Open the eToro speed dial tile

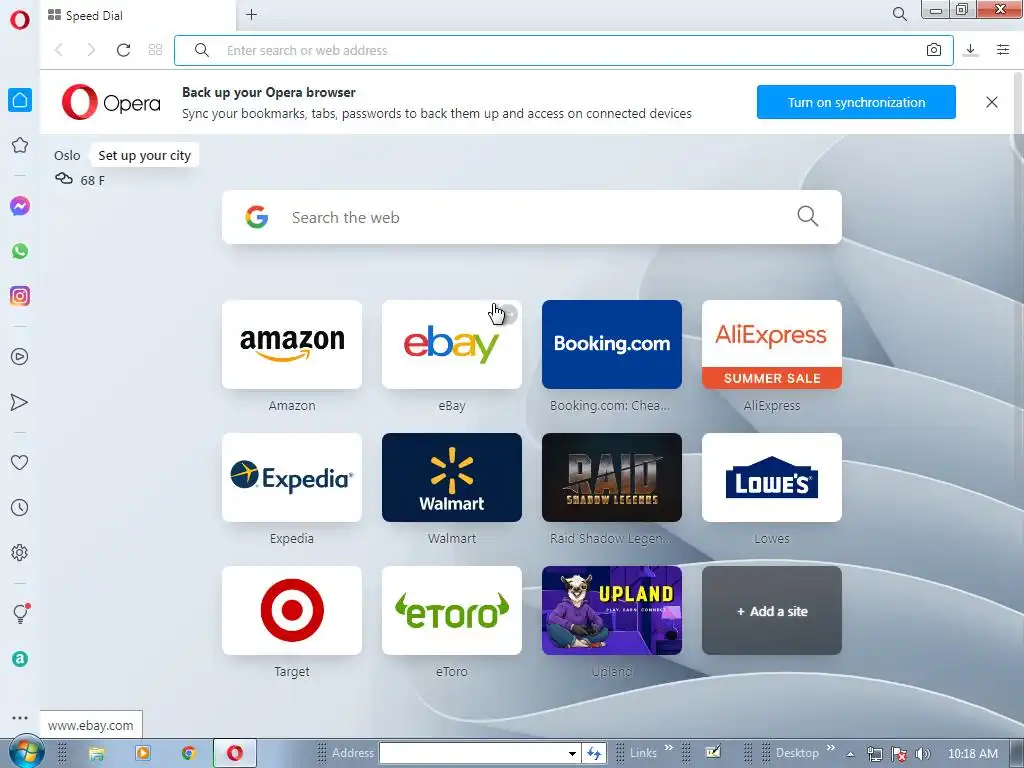(452, 611)
